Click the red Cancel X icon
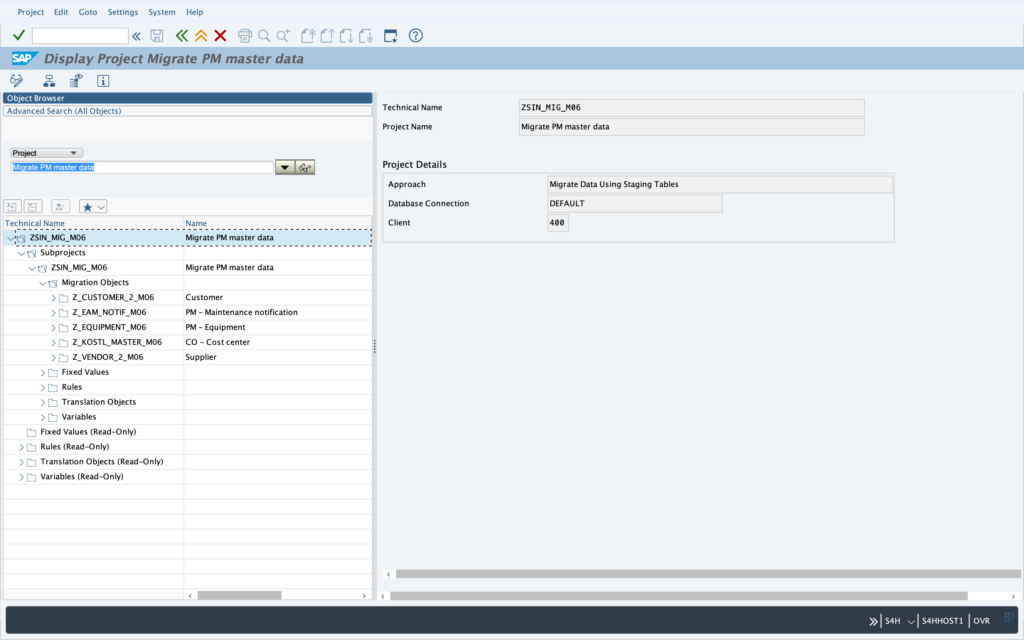The image size is (1024, 640). (221, 36)
